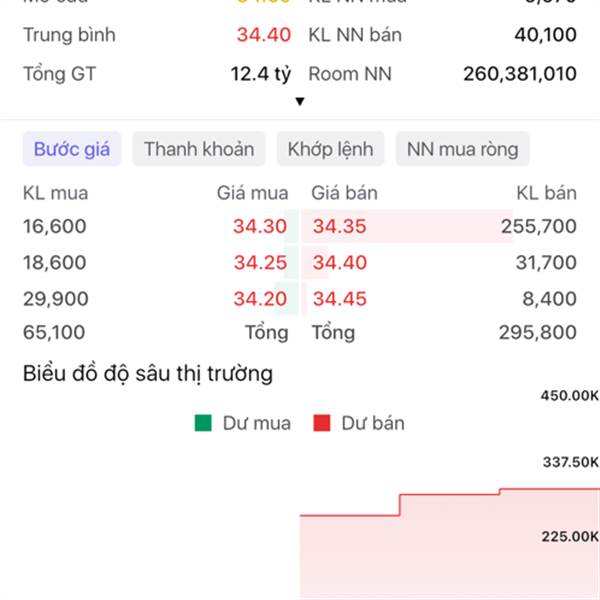Switch to the Thanh khoản tab

(x=199, y=150)
